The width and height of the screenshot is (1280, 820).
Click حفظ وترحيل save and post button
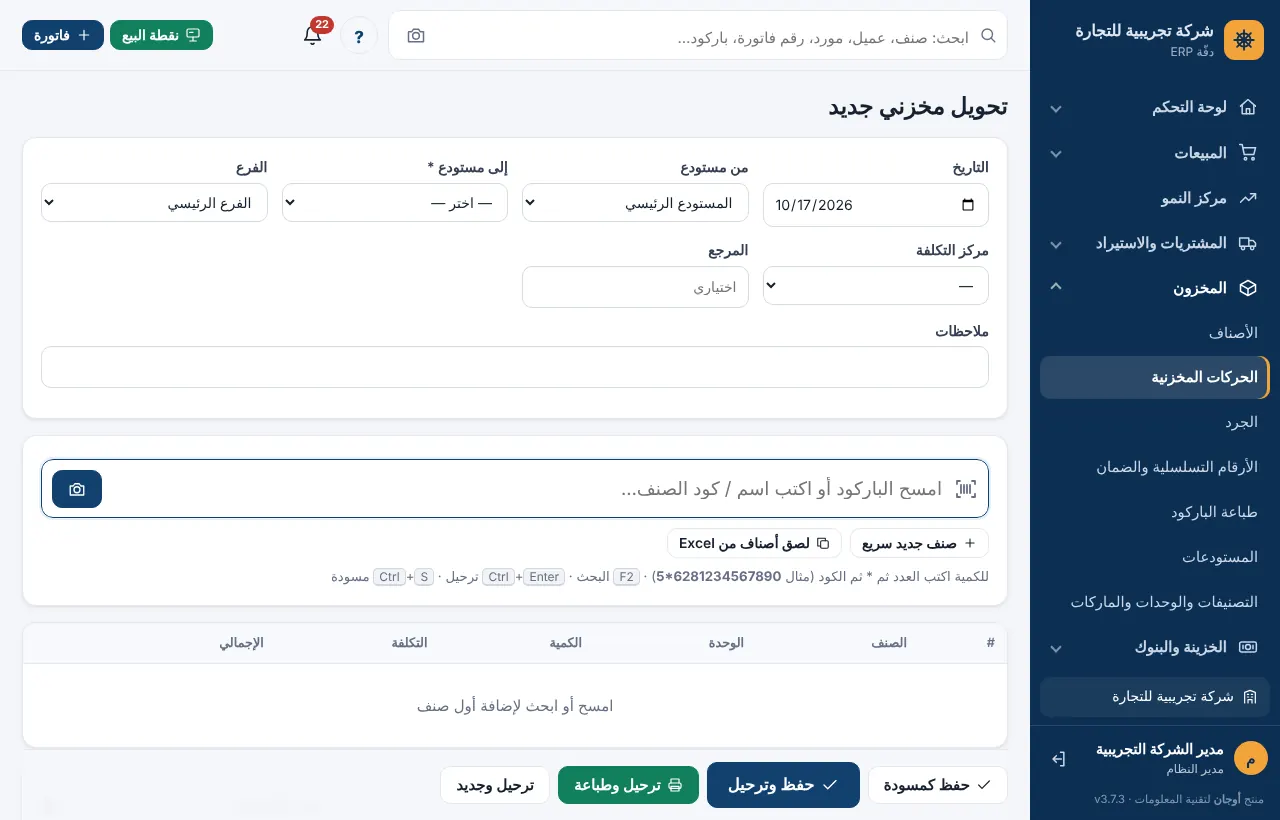pyautogui.click(x=783, y=785)
